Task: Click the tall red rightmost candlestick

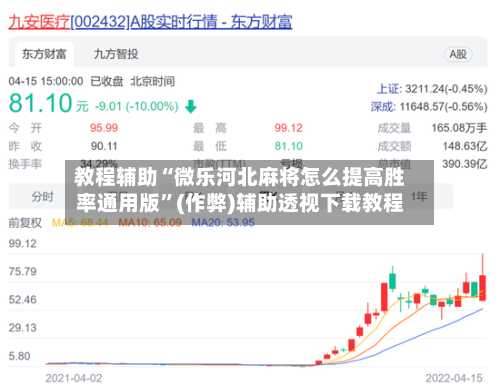Action: click(482, 288)
